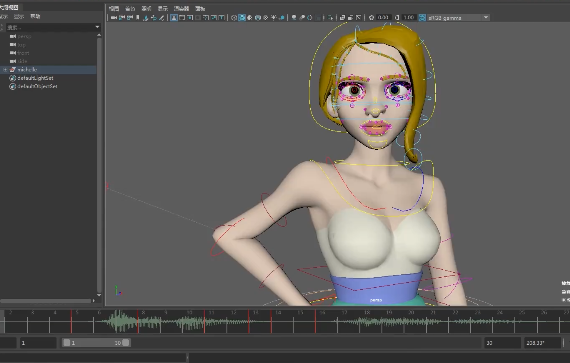Click the red keyframe marker near frame 8
Image resolution: width=570 pixels, height=363 pixels.
[138, 321]
